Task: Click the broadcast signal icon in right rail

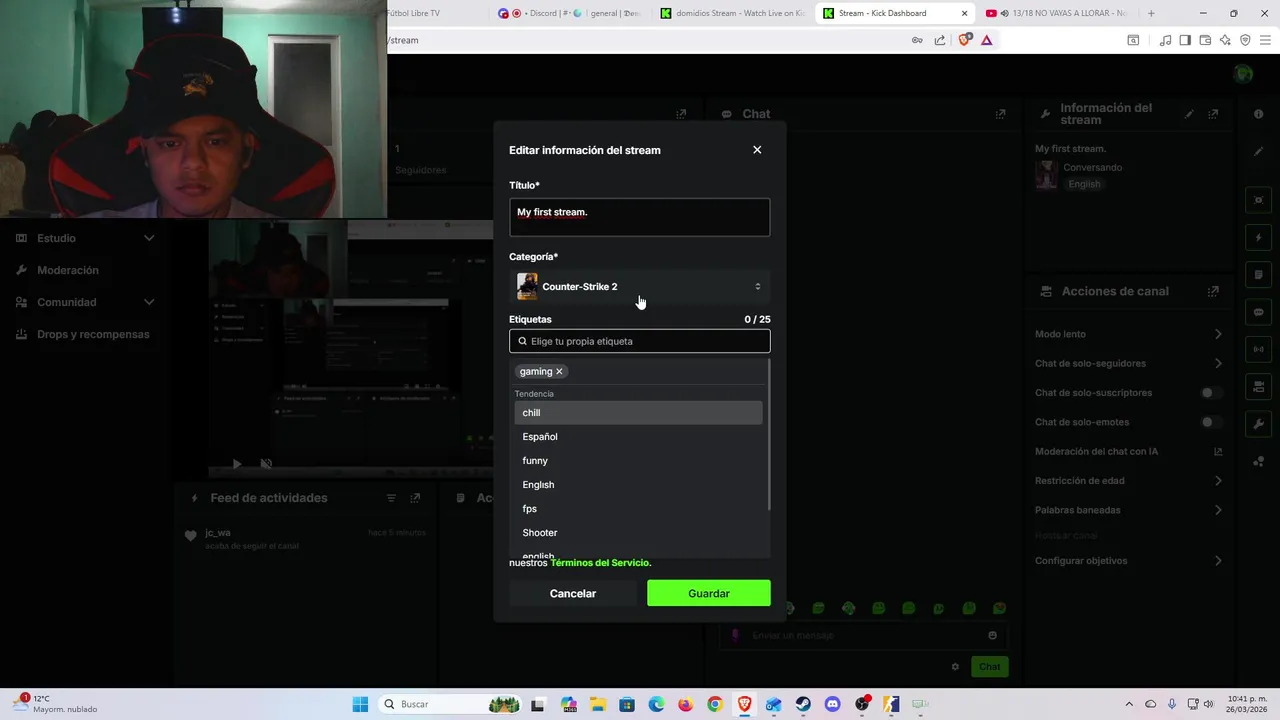Action: tap(1259, 349)
